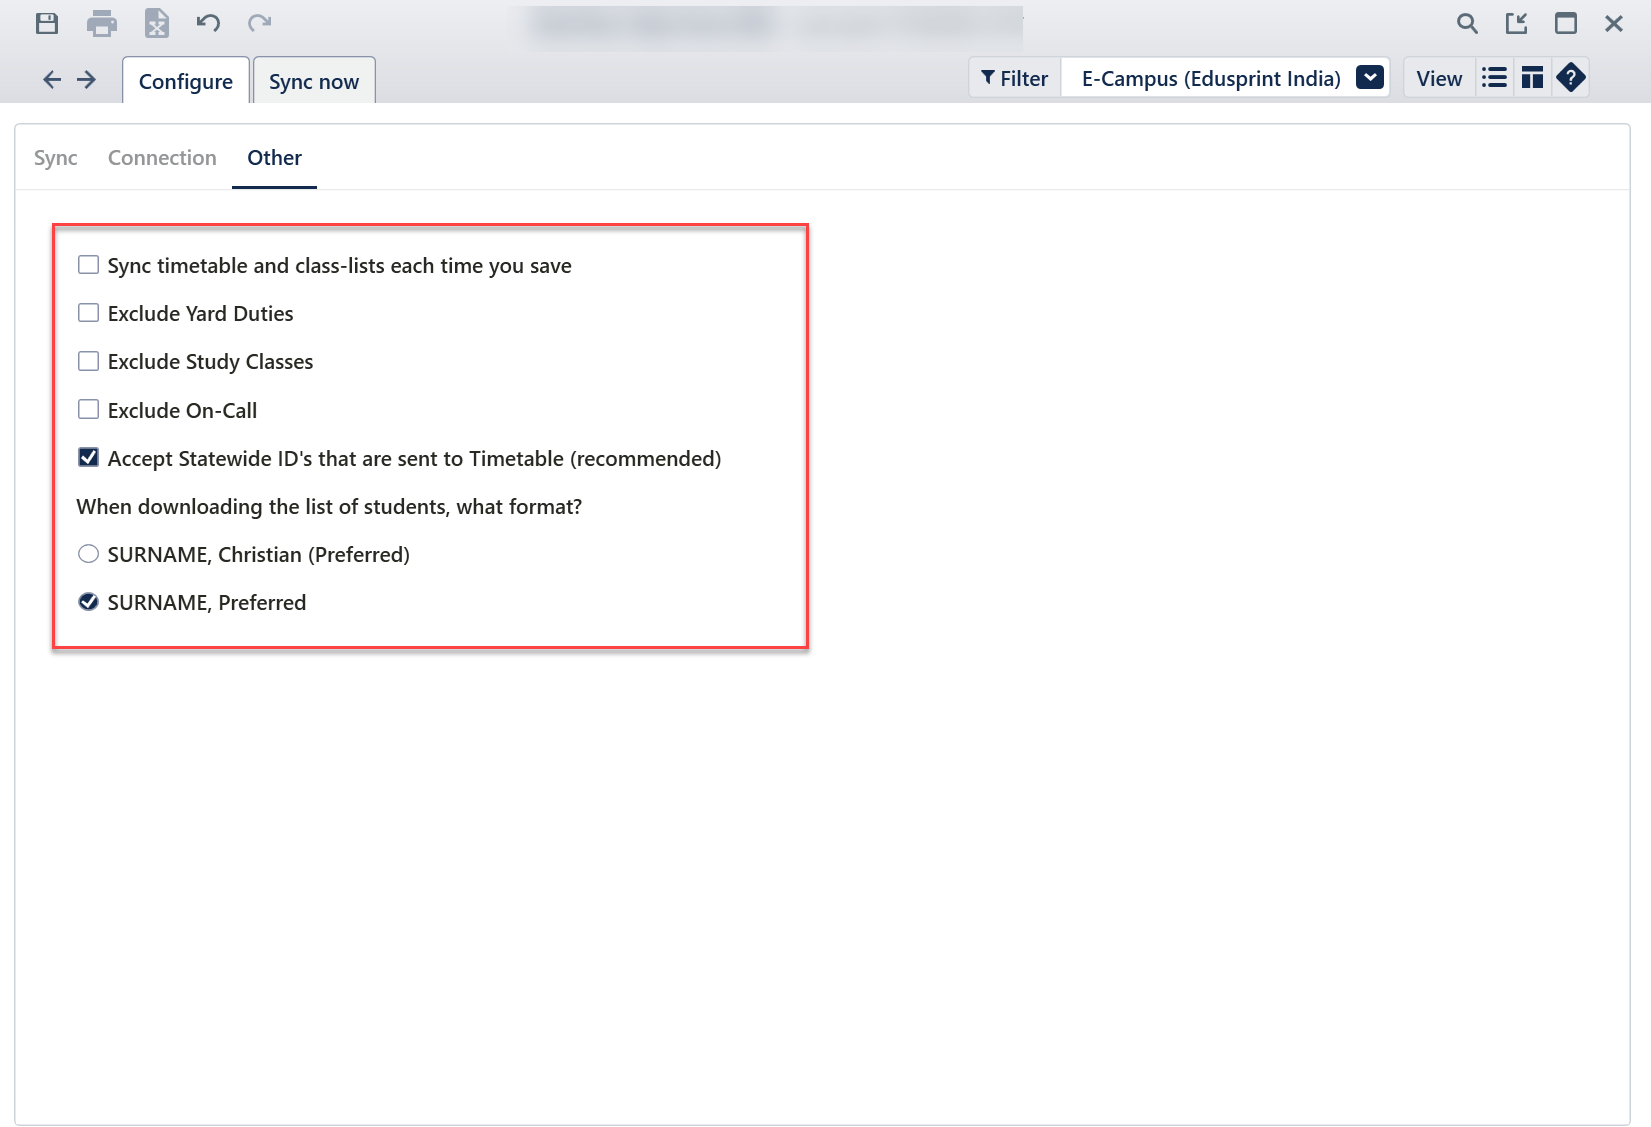Maximize the window using square icon

(1566, 23)
